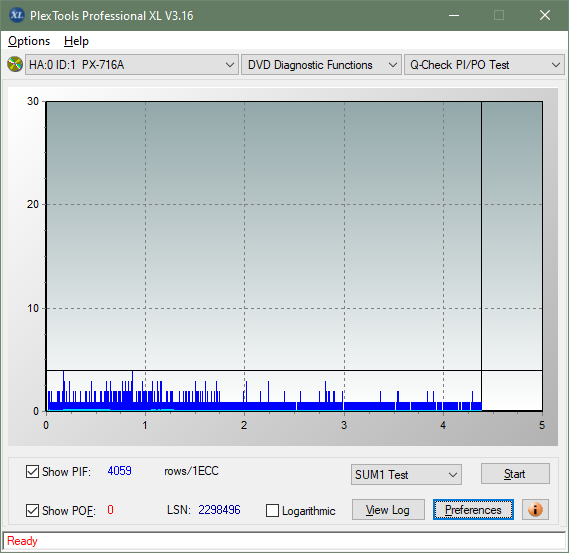Open the DVD Diagnostic Functions dropdown
Viewport: 569px width, 553px height.
point(321,65)
